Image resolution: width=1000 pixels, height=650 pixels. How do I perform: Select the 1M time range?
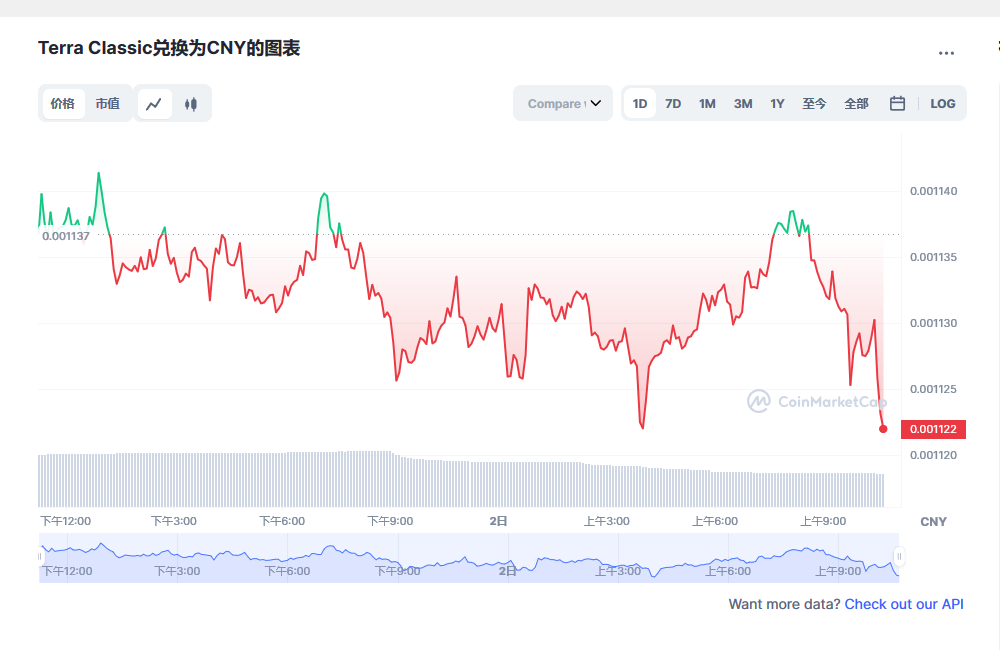[x=707, y=103]
